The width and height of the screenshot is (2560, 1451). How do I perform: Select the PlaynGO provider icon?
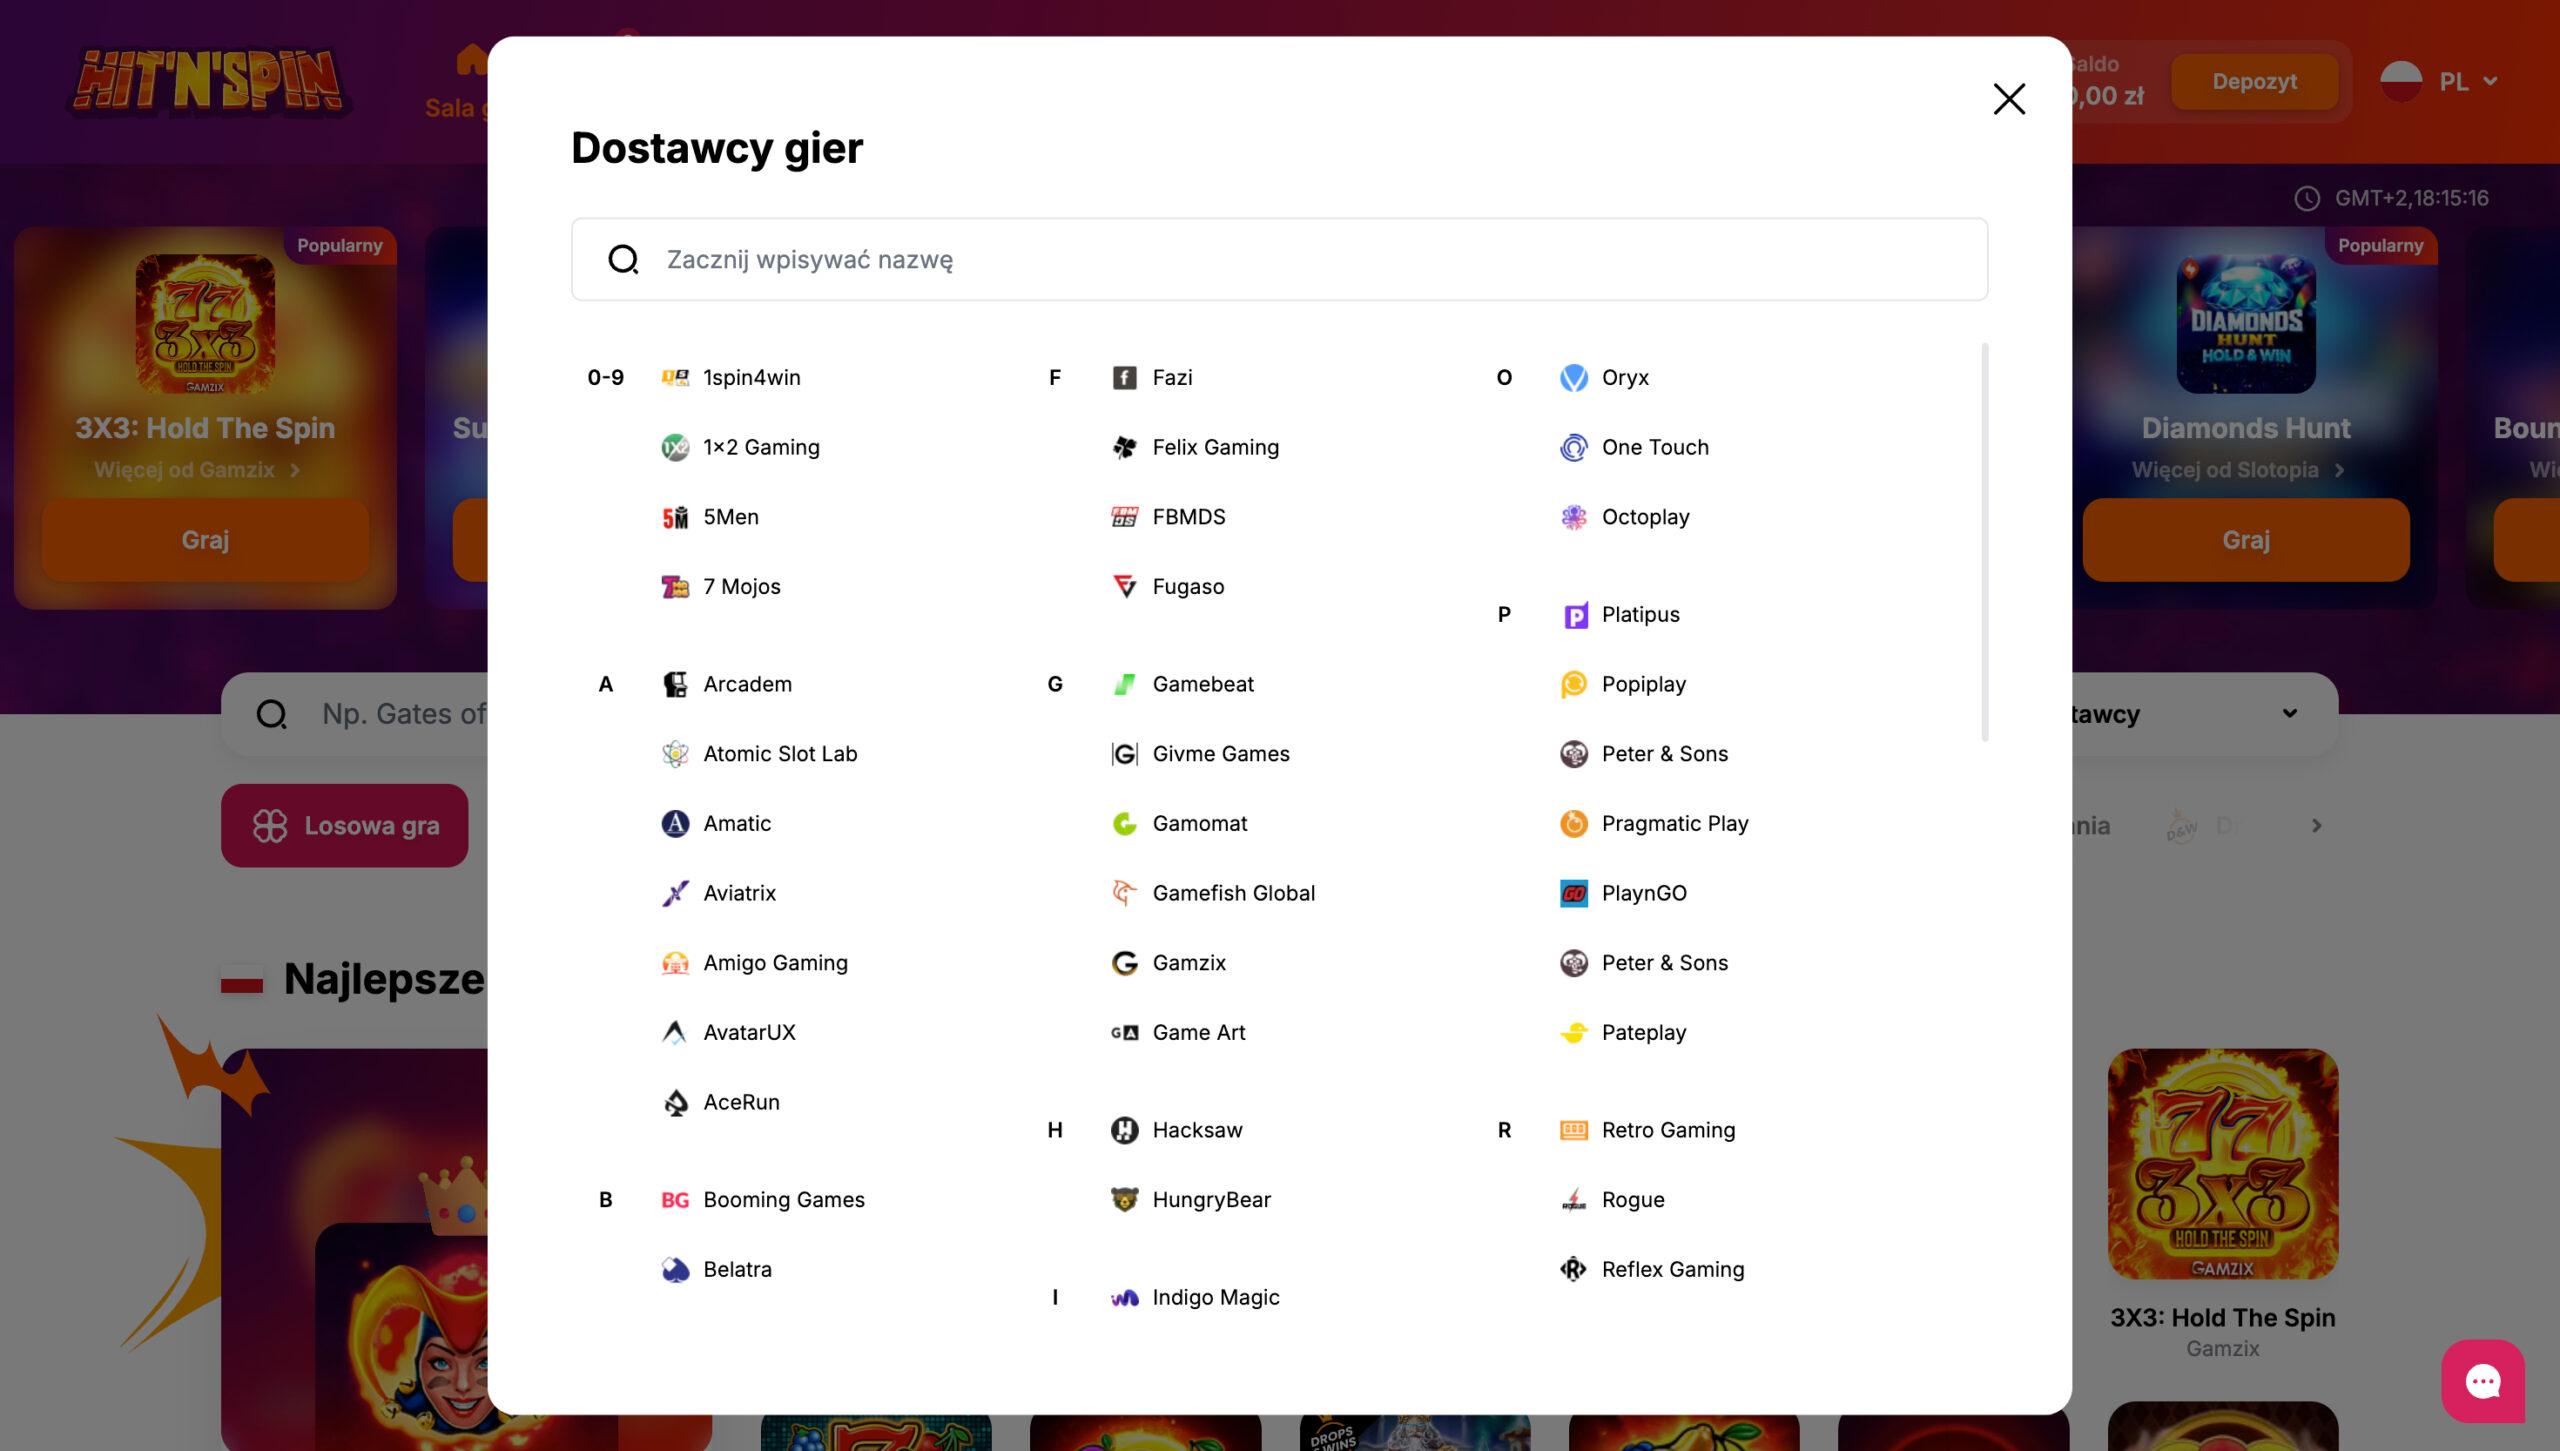[1573, 893]
